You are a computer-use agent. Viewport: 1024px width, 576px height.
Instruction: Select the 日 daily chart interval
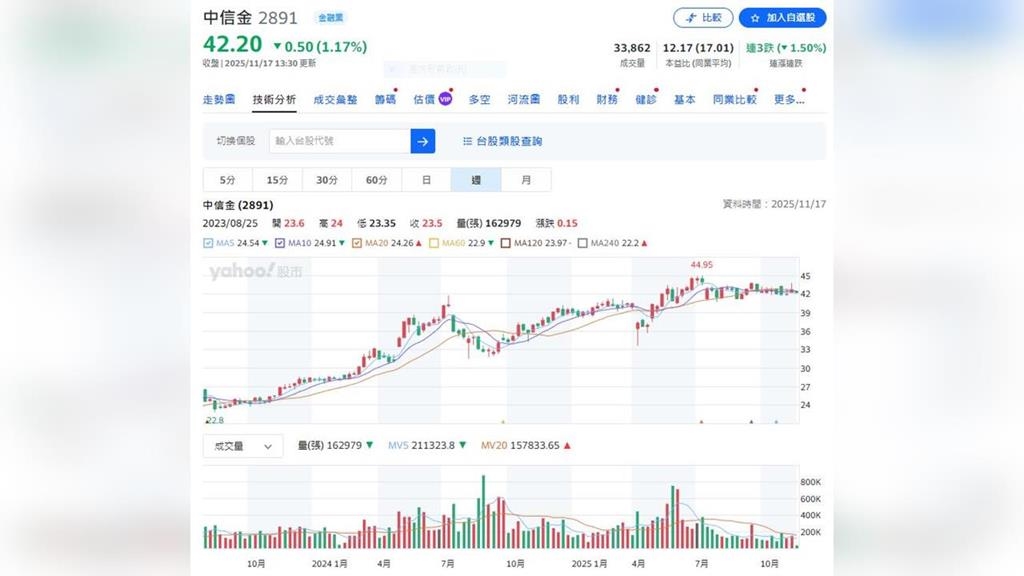426,180
